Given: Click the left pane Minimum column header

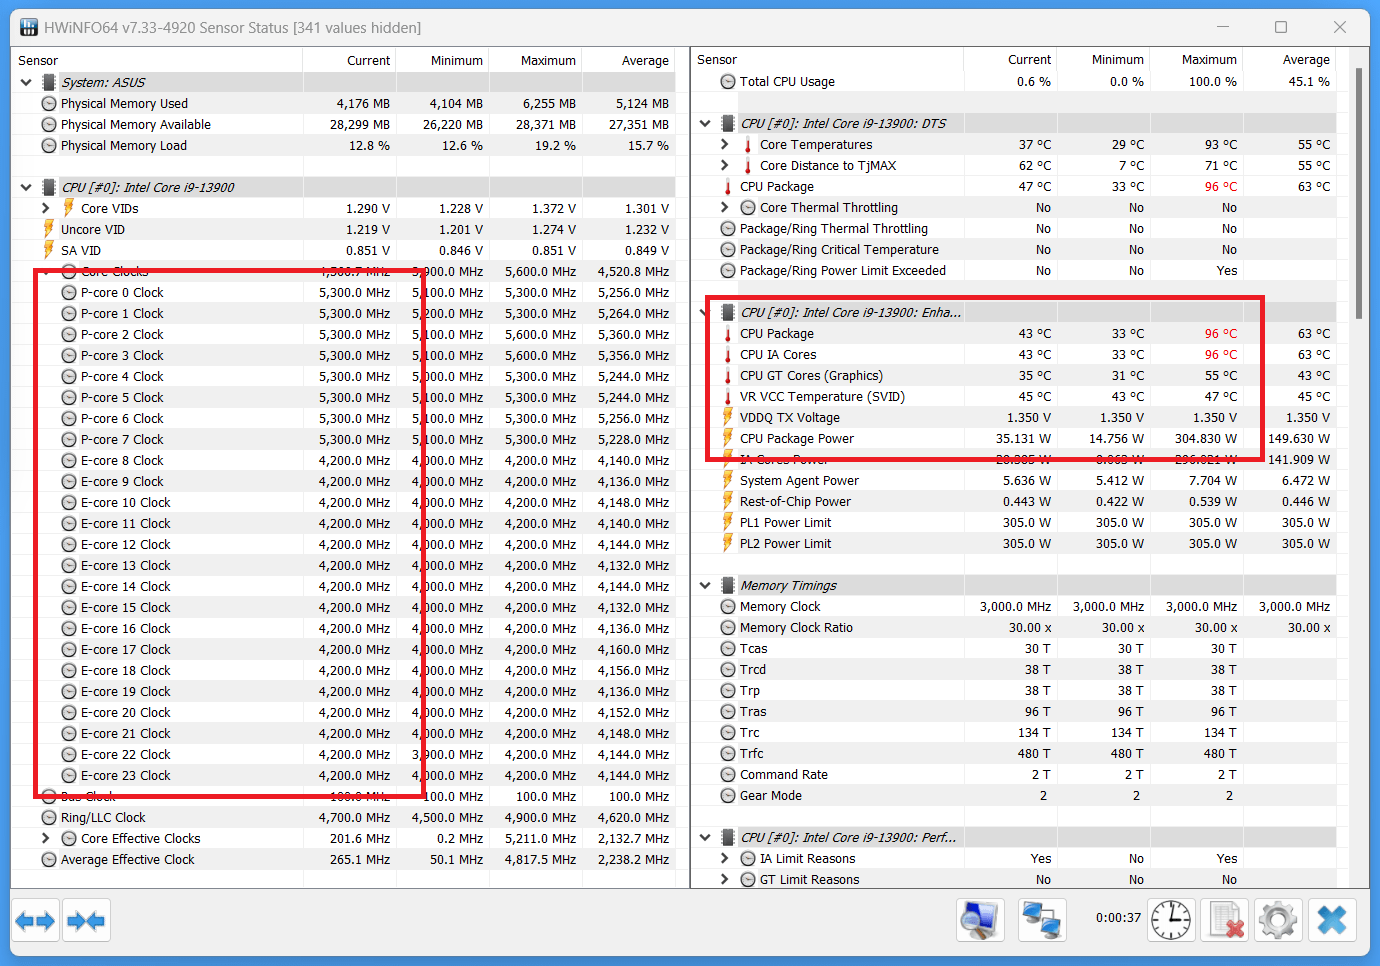Looking at the screenshot, I should coord(442,61).
